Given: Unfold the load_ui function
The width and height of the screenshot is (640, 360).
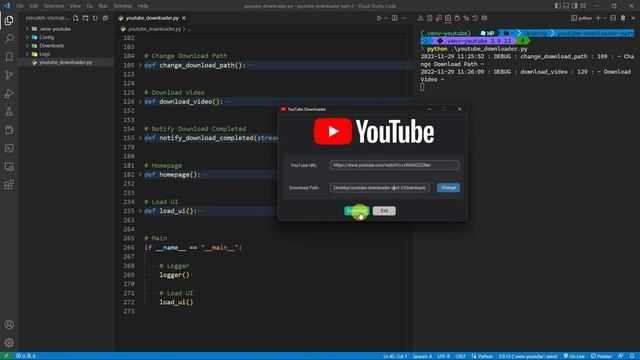Looking at the screenshot, I should click(x=140, y=211).
